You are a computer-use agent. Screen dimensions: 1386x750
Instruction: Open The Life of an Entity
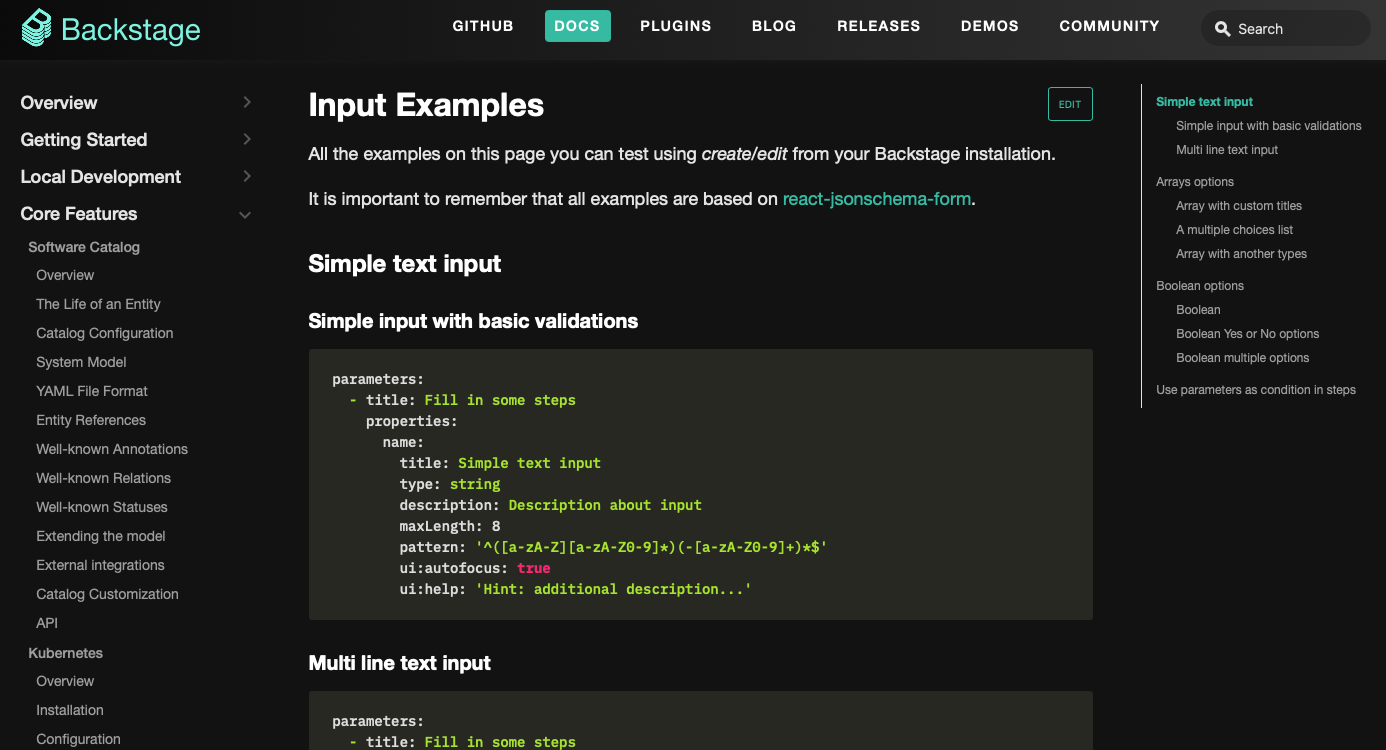pyautogui.click(x=98, y=304)
